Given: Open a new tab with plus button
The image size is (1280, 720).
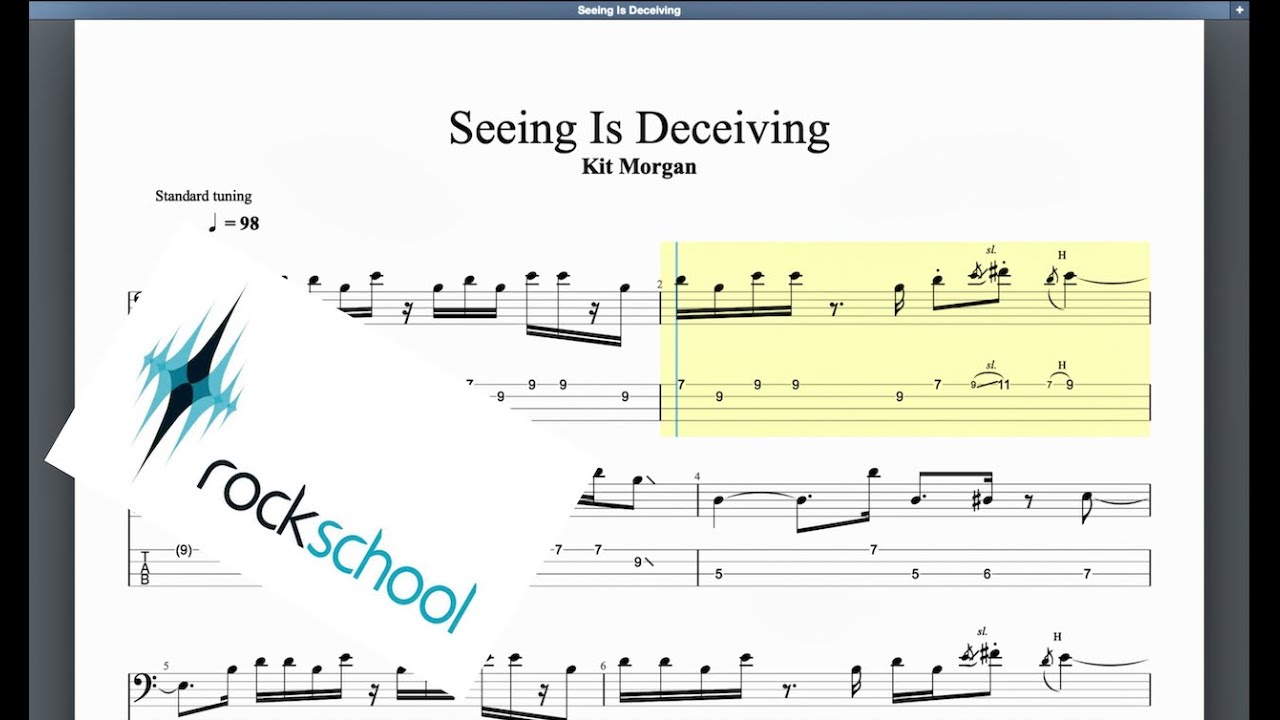Looking at the screenshot, I should pyautogui.click(x=1240, y=10).
